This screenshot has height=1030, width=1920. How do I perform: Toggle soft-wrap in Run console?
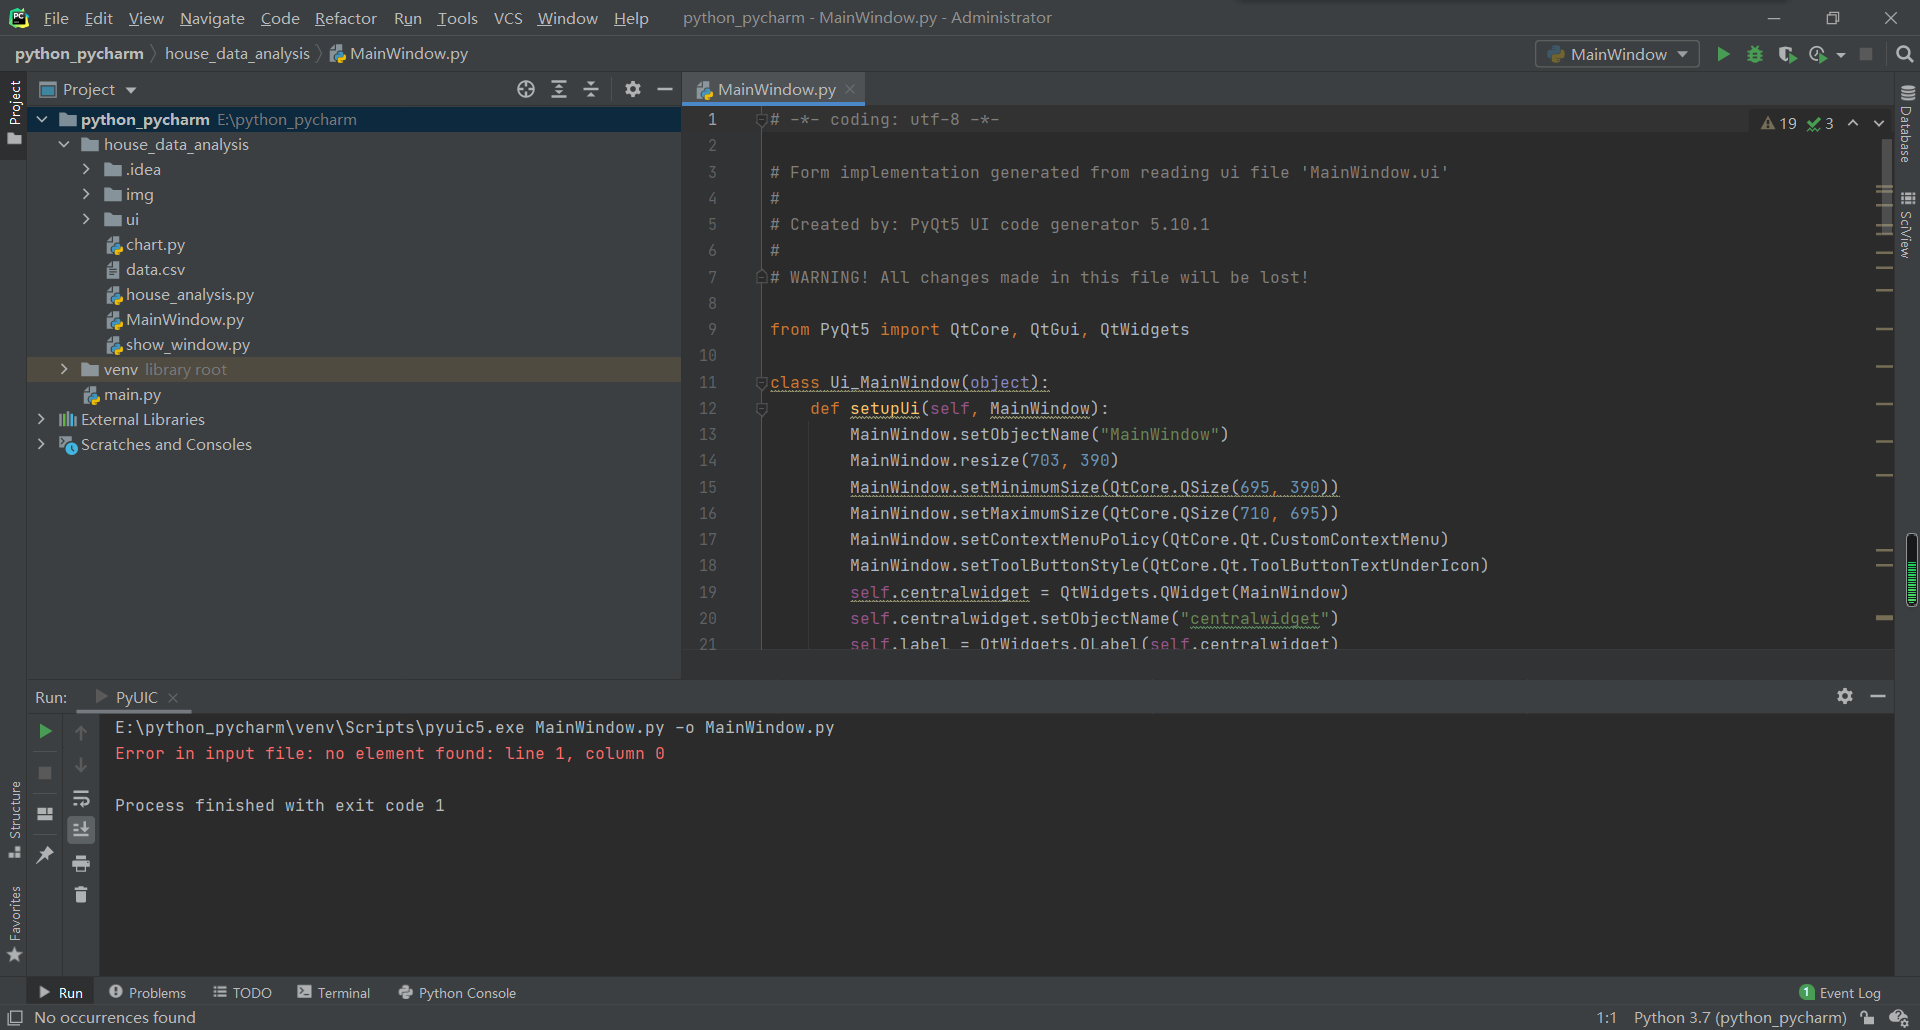tap(81, 798)
